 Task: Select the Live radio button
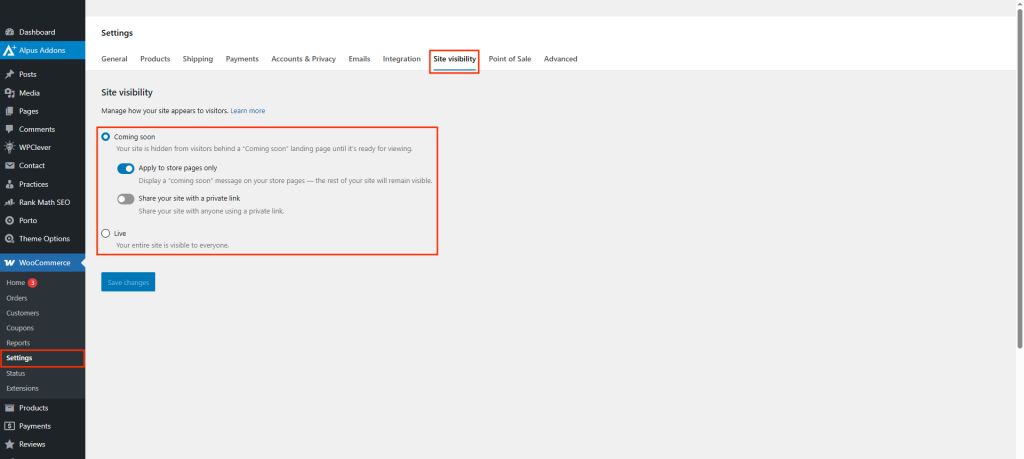point(106,233)
